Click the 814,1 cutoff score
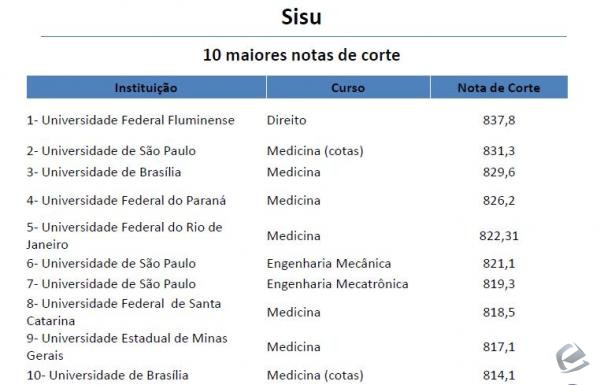The height and width of the screenshot is (385, 600). (499, 375)
